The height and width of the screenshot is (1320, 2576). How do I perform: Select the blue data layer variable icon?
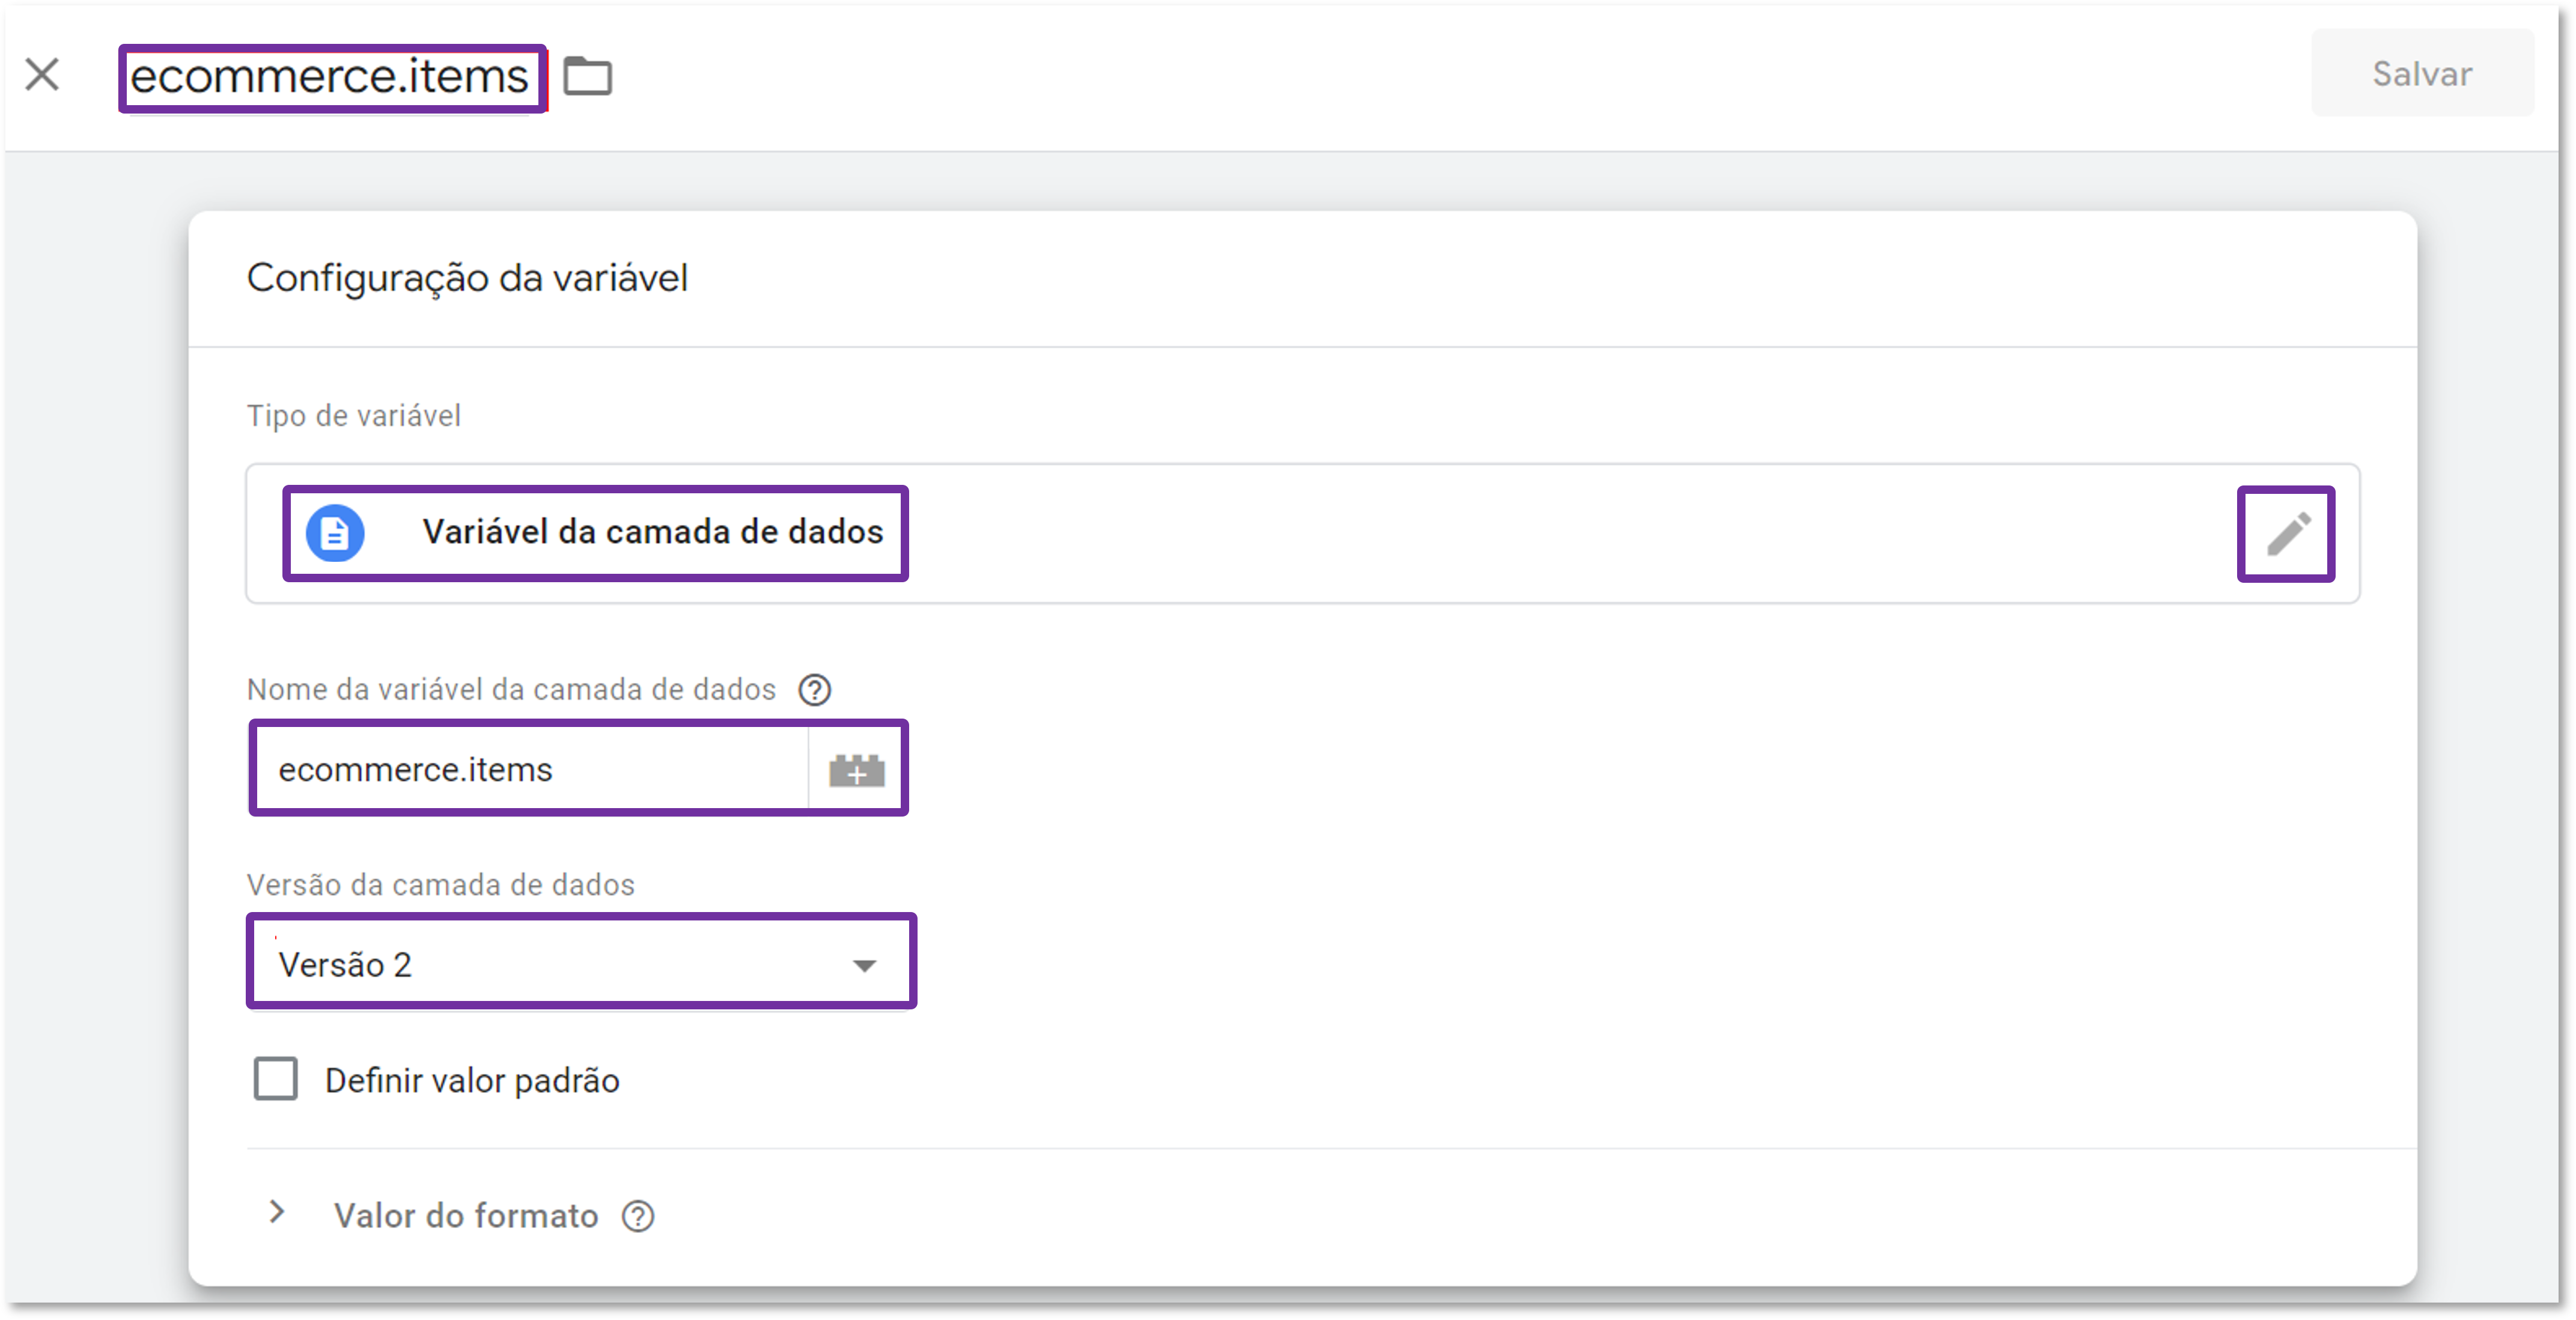tap(335, 533)
